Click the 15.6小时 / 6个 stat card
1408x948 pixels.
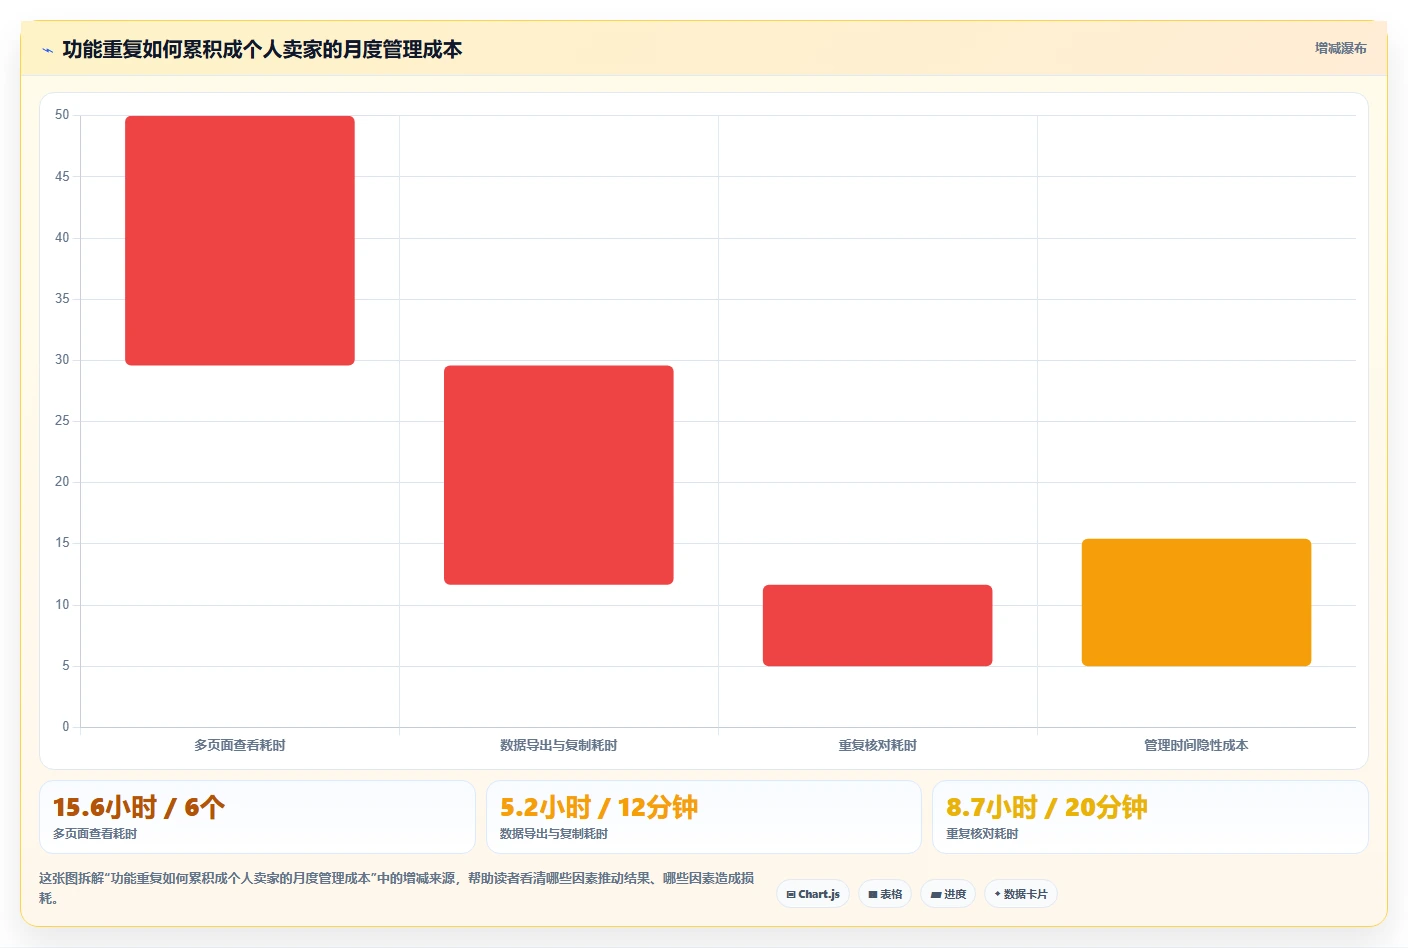click(x=257, y=817)
